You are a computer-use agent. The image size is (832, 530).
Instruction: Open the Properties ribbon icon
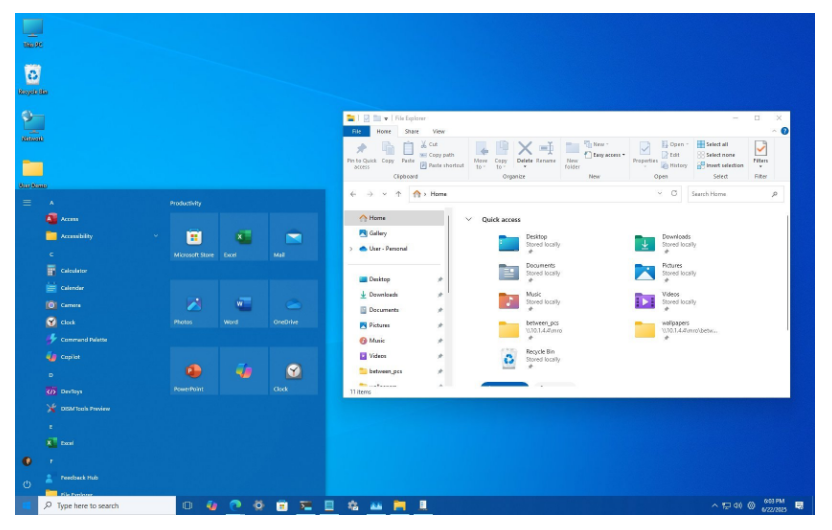(x=645, y=148)
